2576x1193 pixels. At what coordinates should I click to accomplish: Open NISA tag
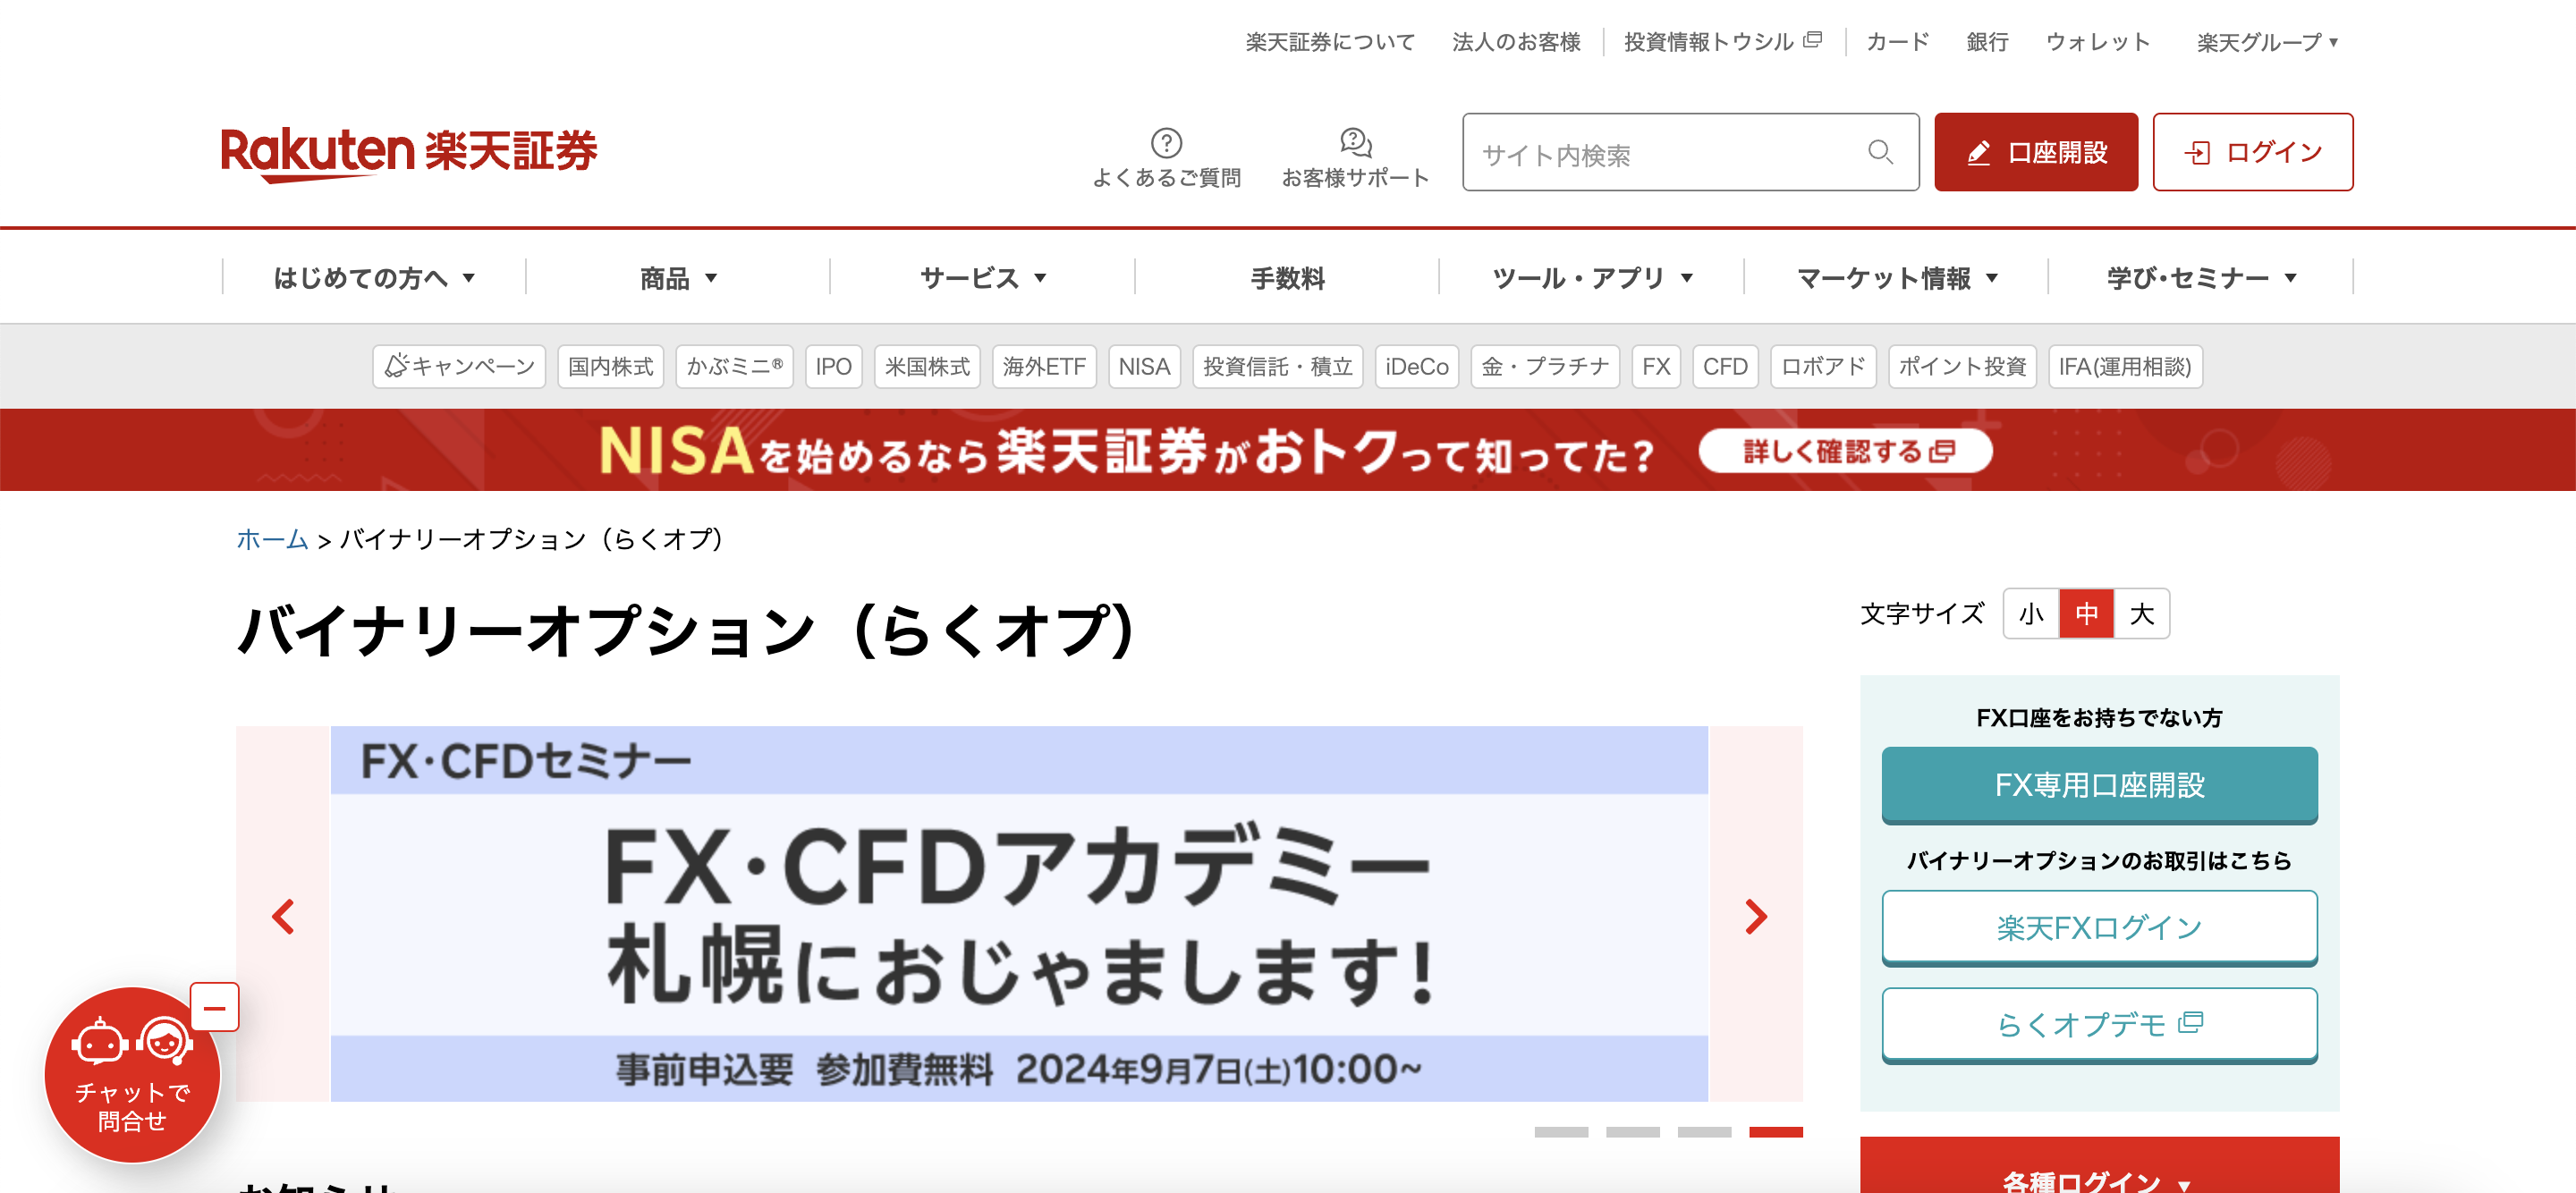point(1144,366)
